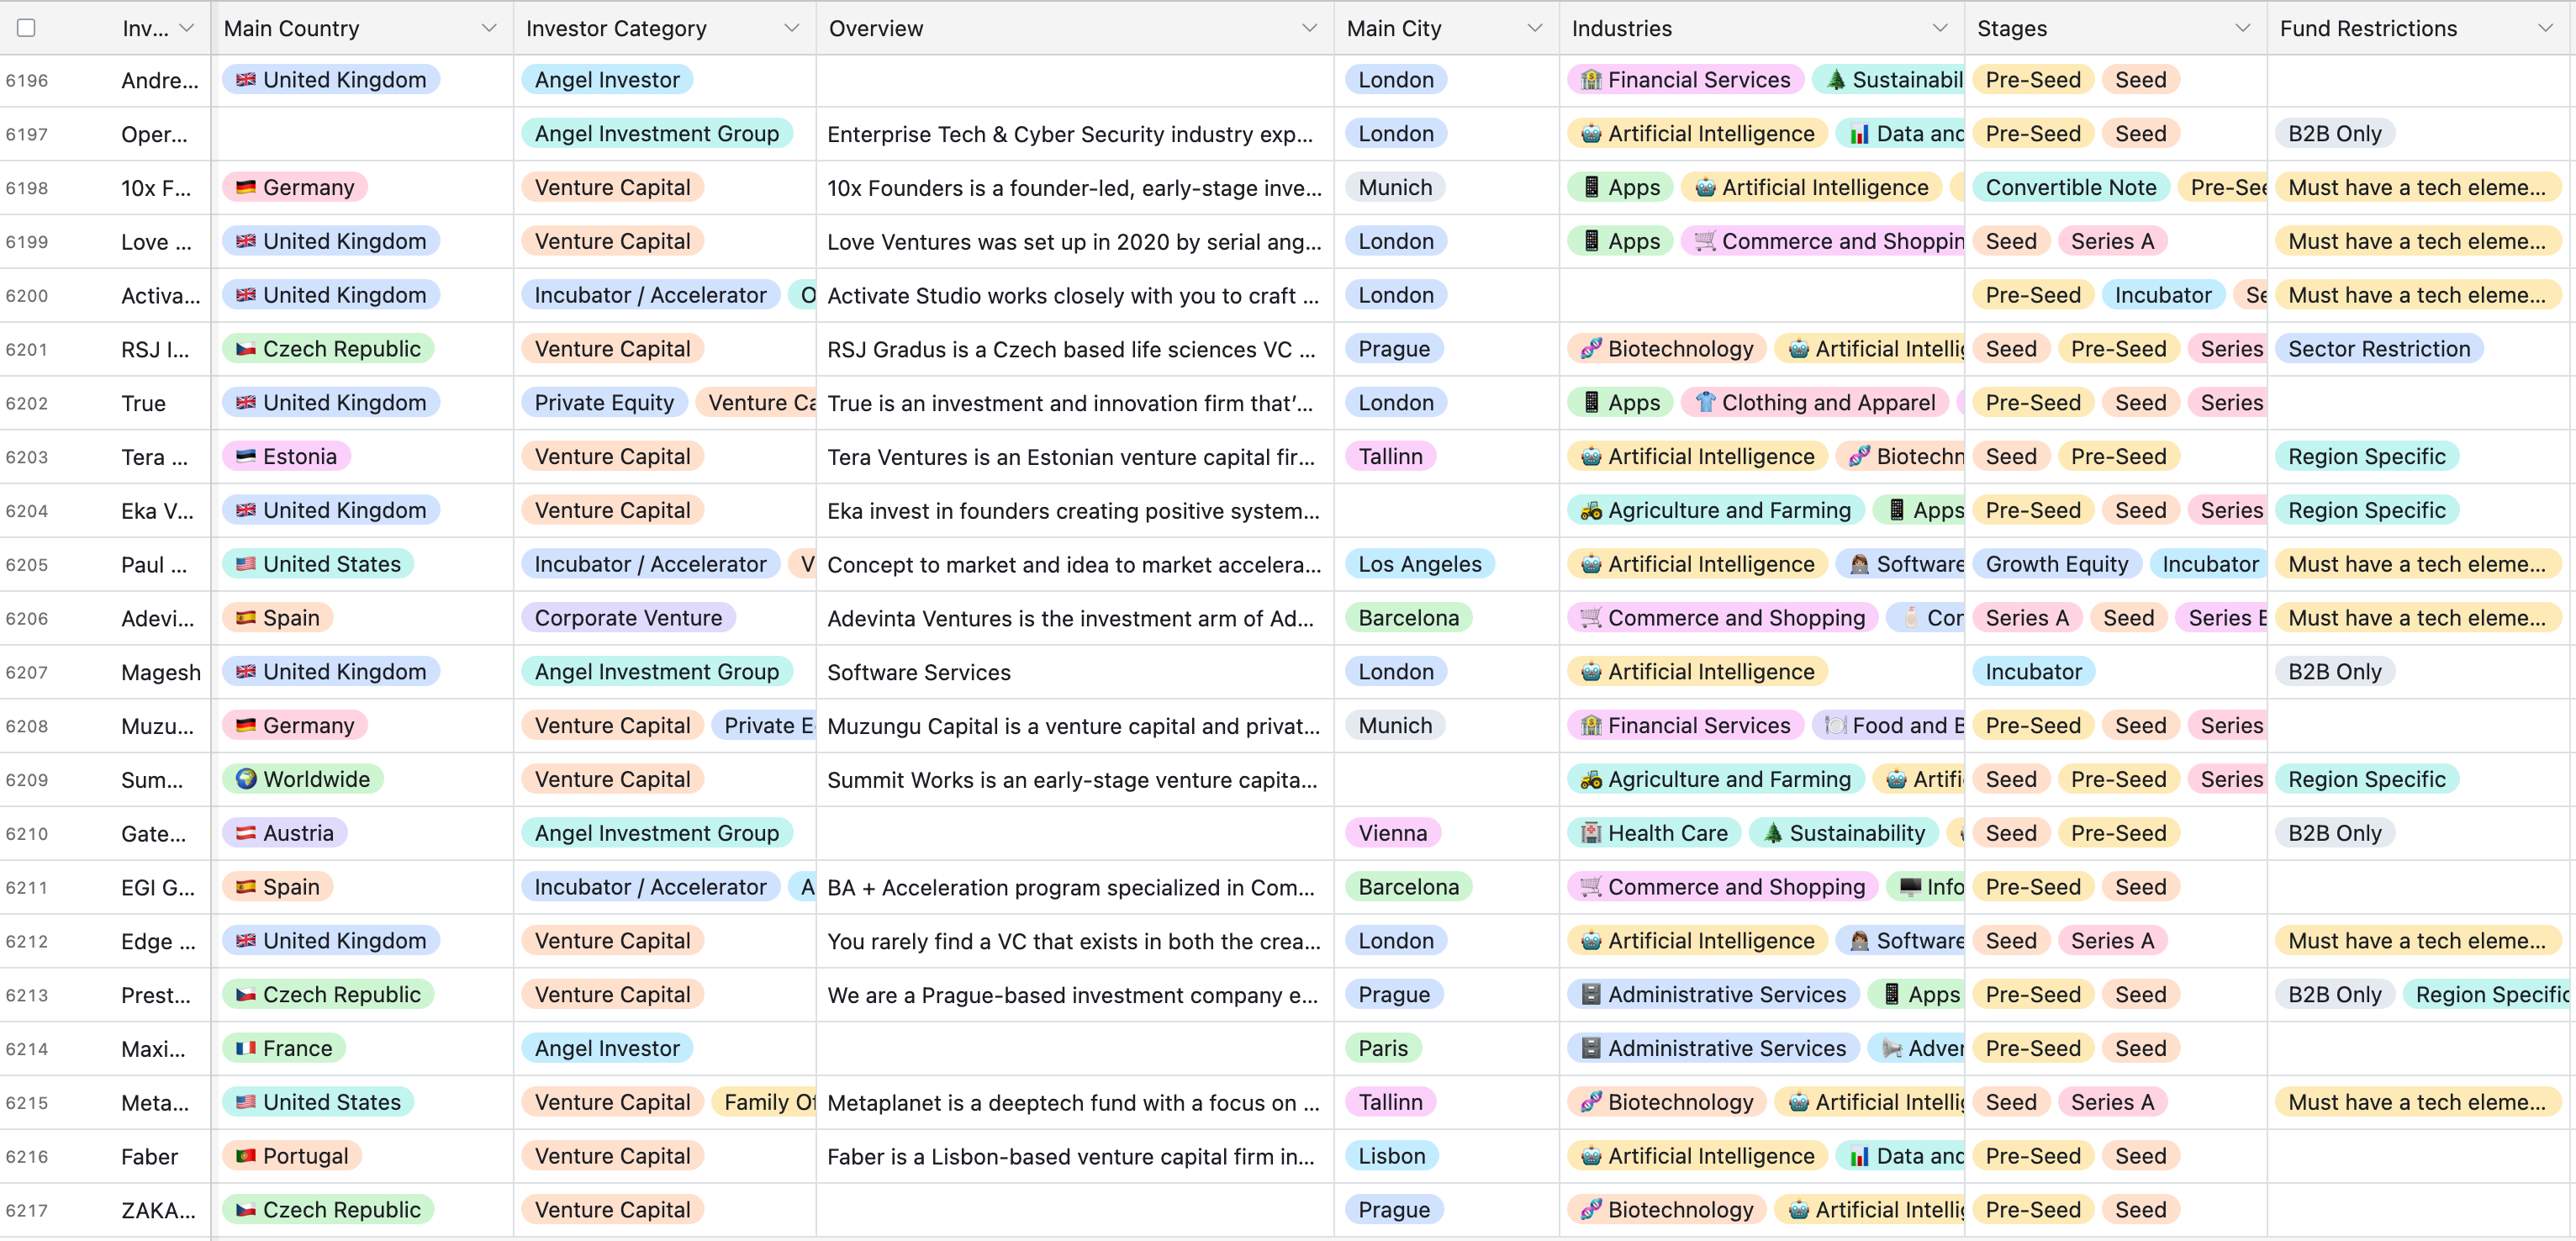Click the Portuguese flag icon in row 6216
This screenshot has height=1241, width=2576.
pyautogui.click(x=245, y=1156)
